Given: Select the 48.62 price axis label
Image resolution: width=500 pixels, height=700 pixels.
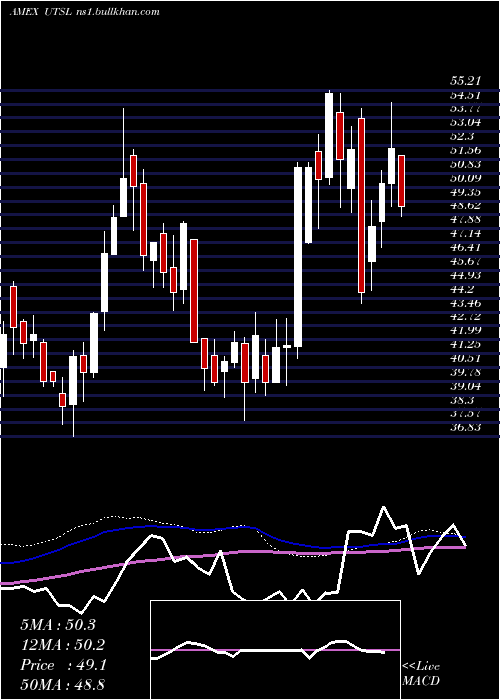Looking at the screenshot, I should click(x=465, y=205).
